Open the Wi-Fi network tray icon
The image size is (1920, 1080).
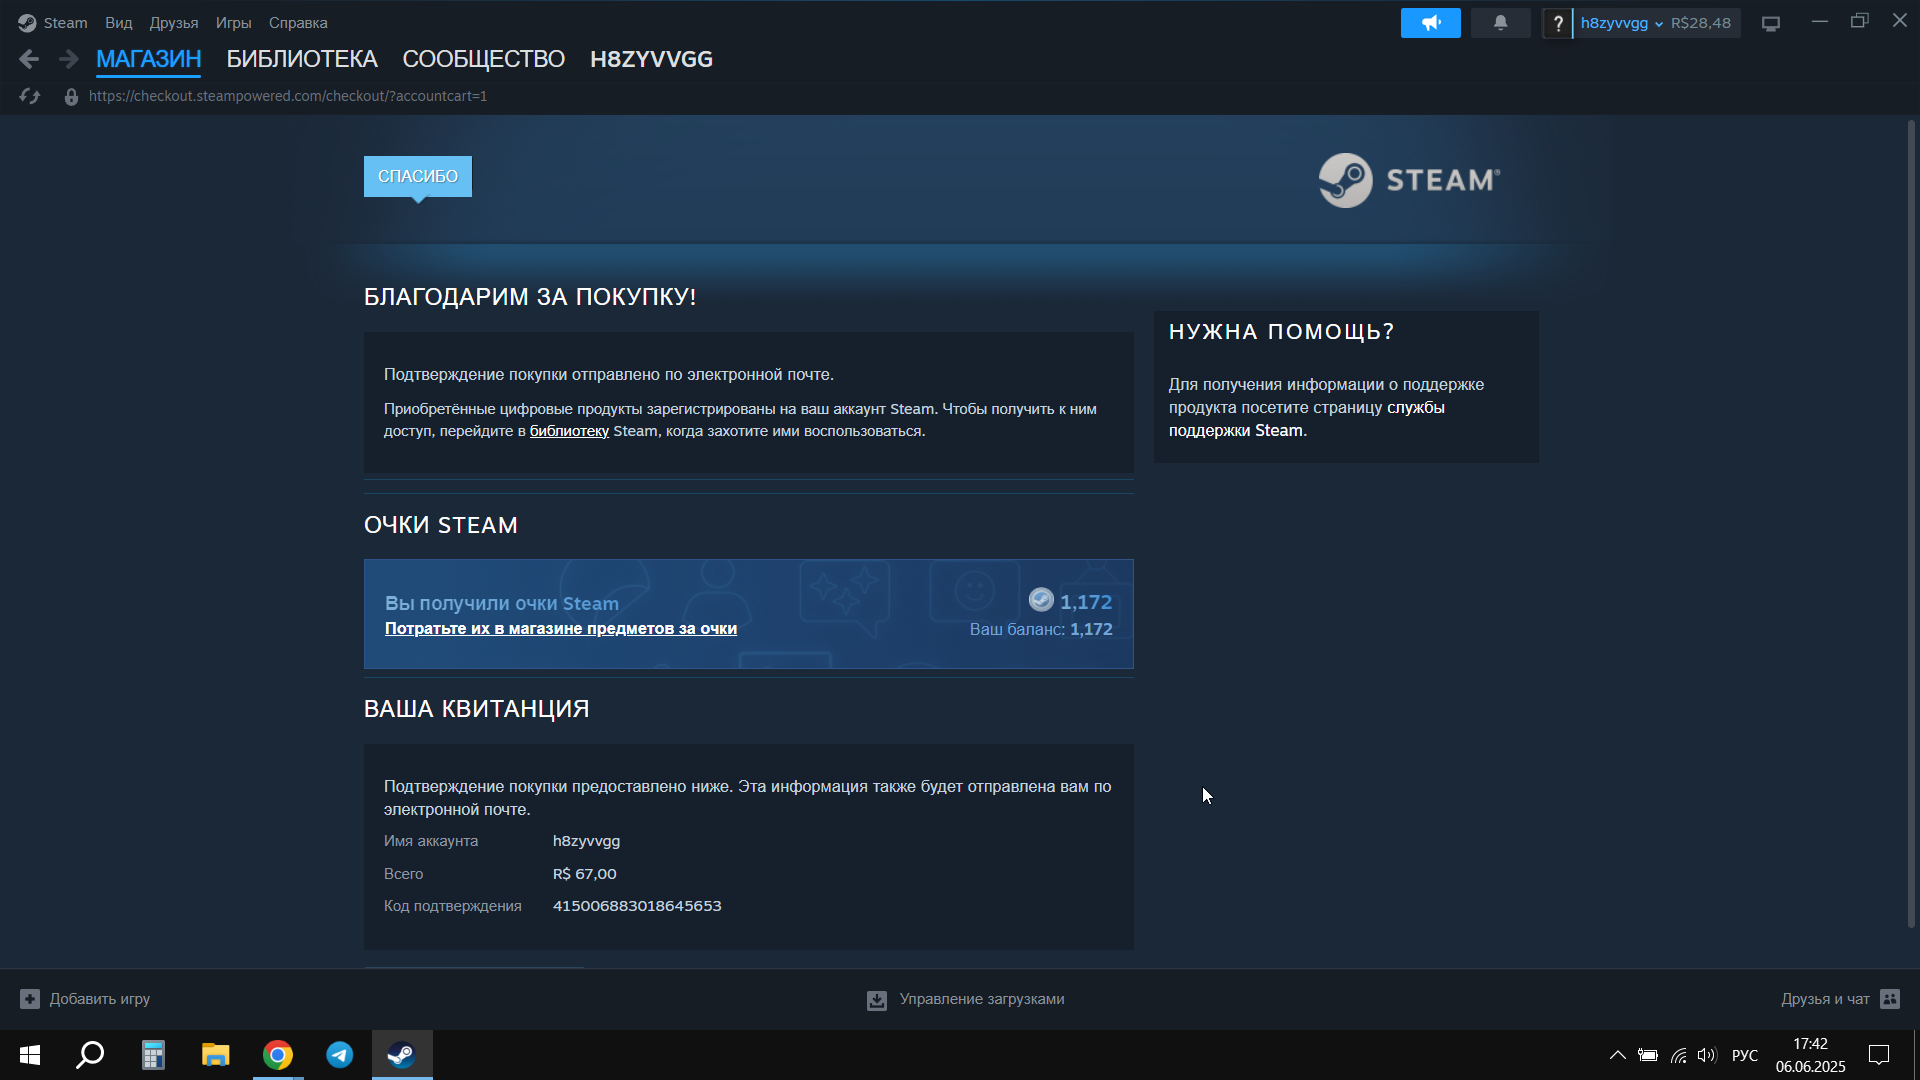point(1679,1055)
